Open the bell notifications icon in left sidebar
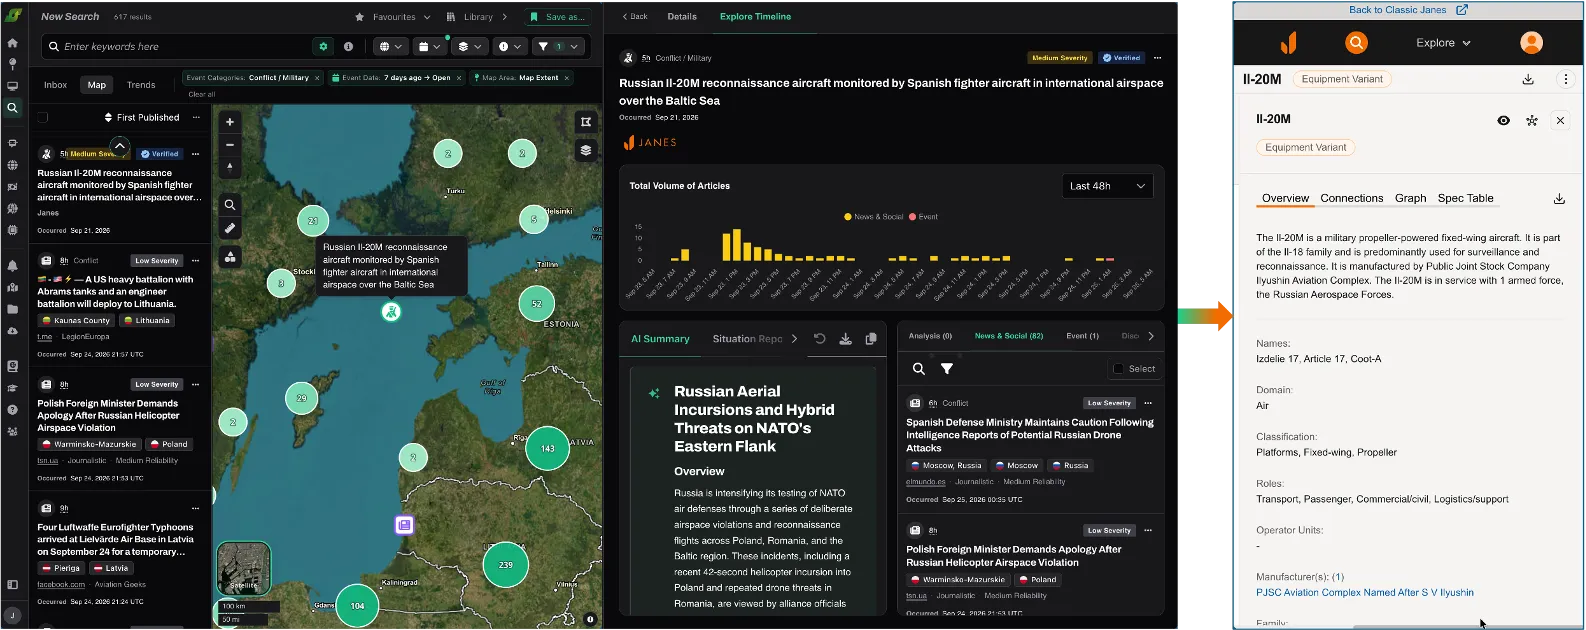 (12, 266)
